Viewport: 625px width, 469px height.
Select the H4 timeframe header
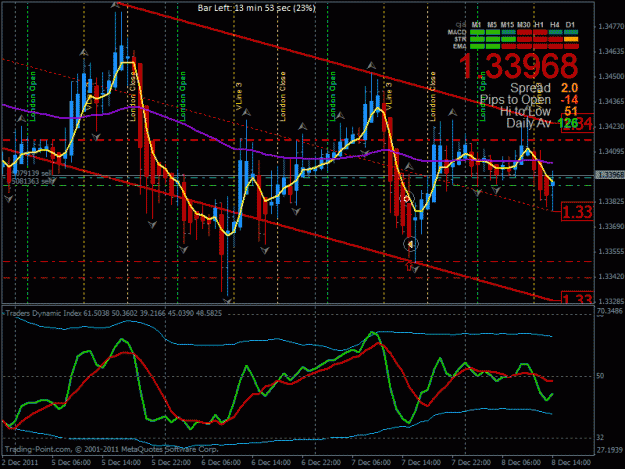coord(555,25)
